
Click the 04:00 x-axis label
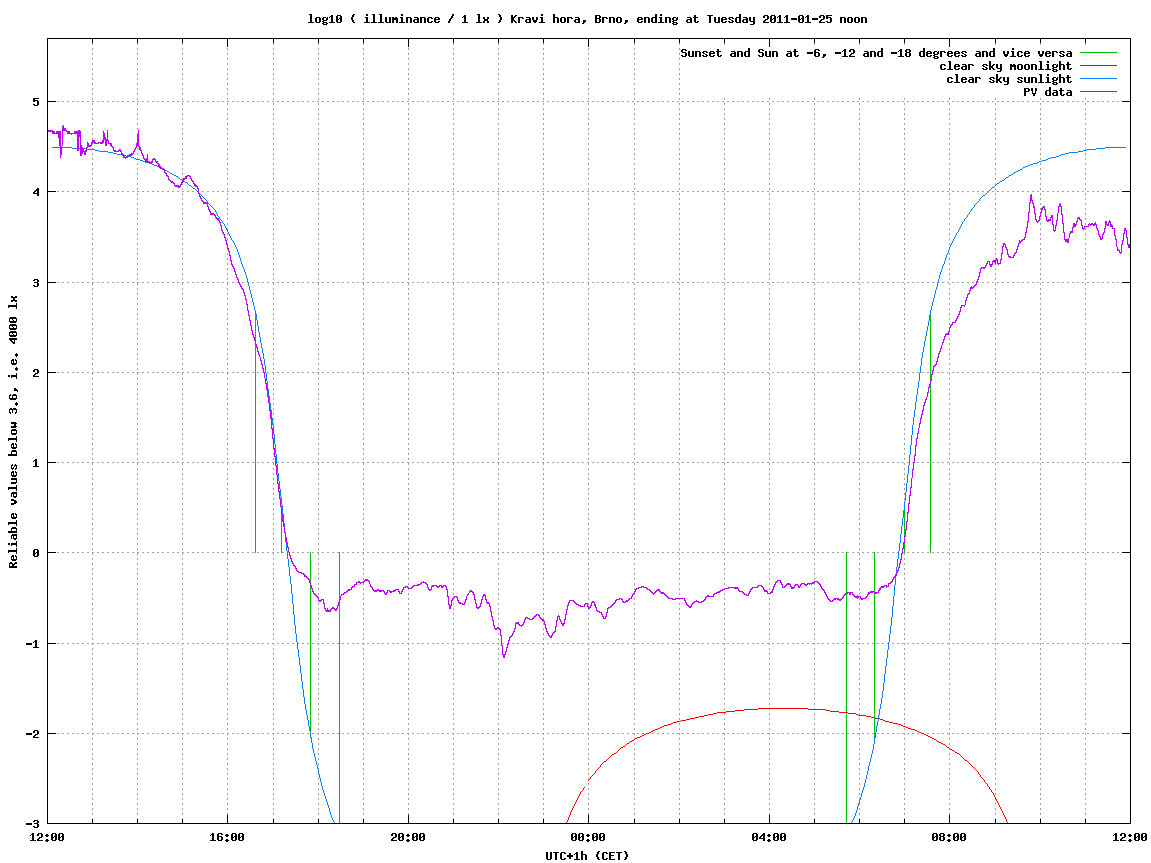click(x=769, y=837)
